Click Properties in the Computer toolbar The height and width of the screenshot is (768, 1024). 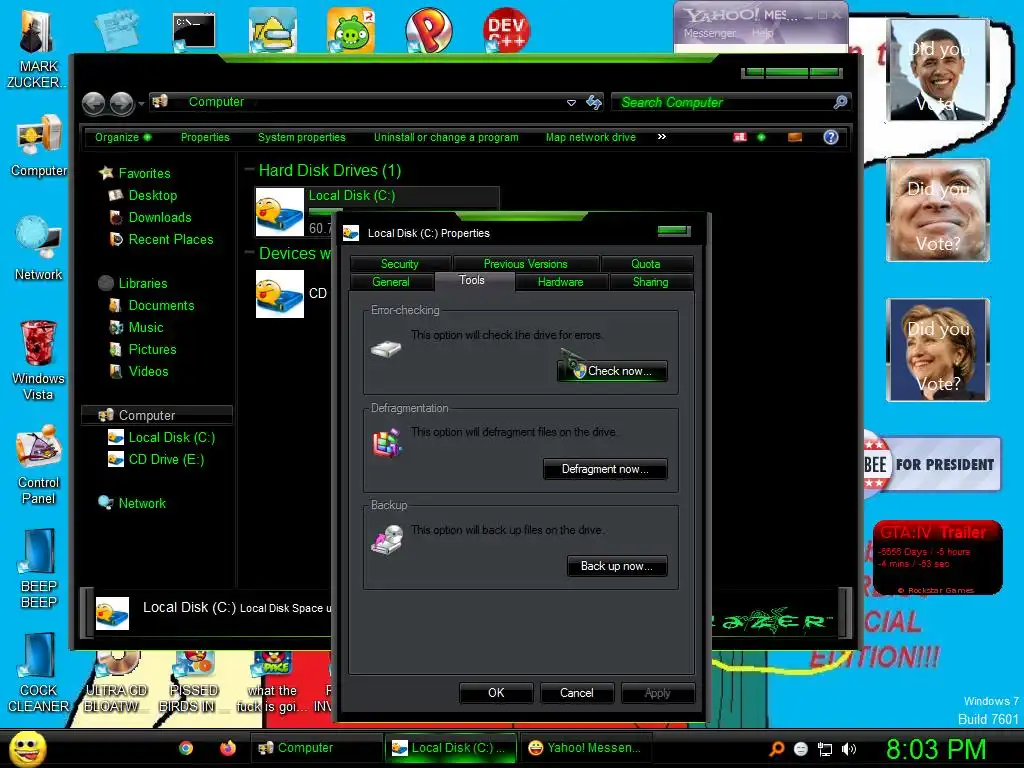pos(205,137)
